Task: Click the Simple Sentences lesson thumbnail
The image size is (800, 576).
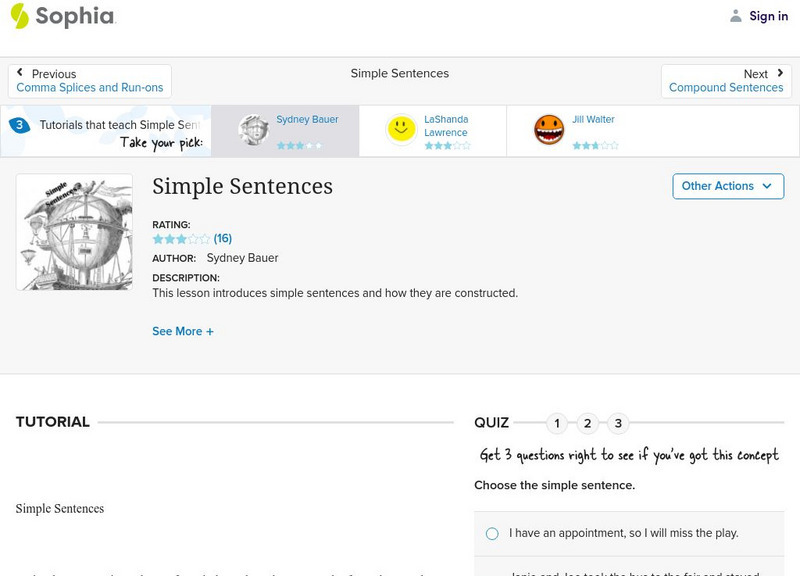Action: tap(75, 232)
